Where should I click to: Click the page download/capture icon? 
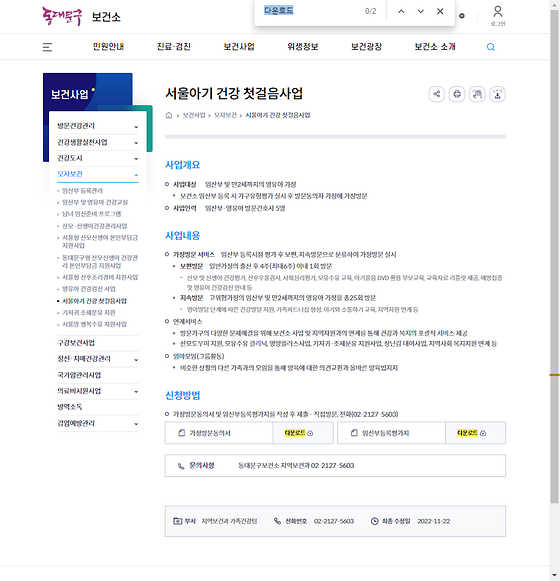pos(497,94)
